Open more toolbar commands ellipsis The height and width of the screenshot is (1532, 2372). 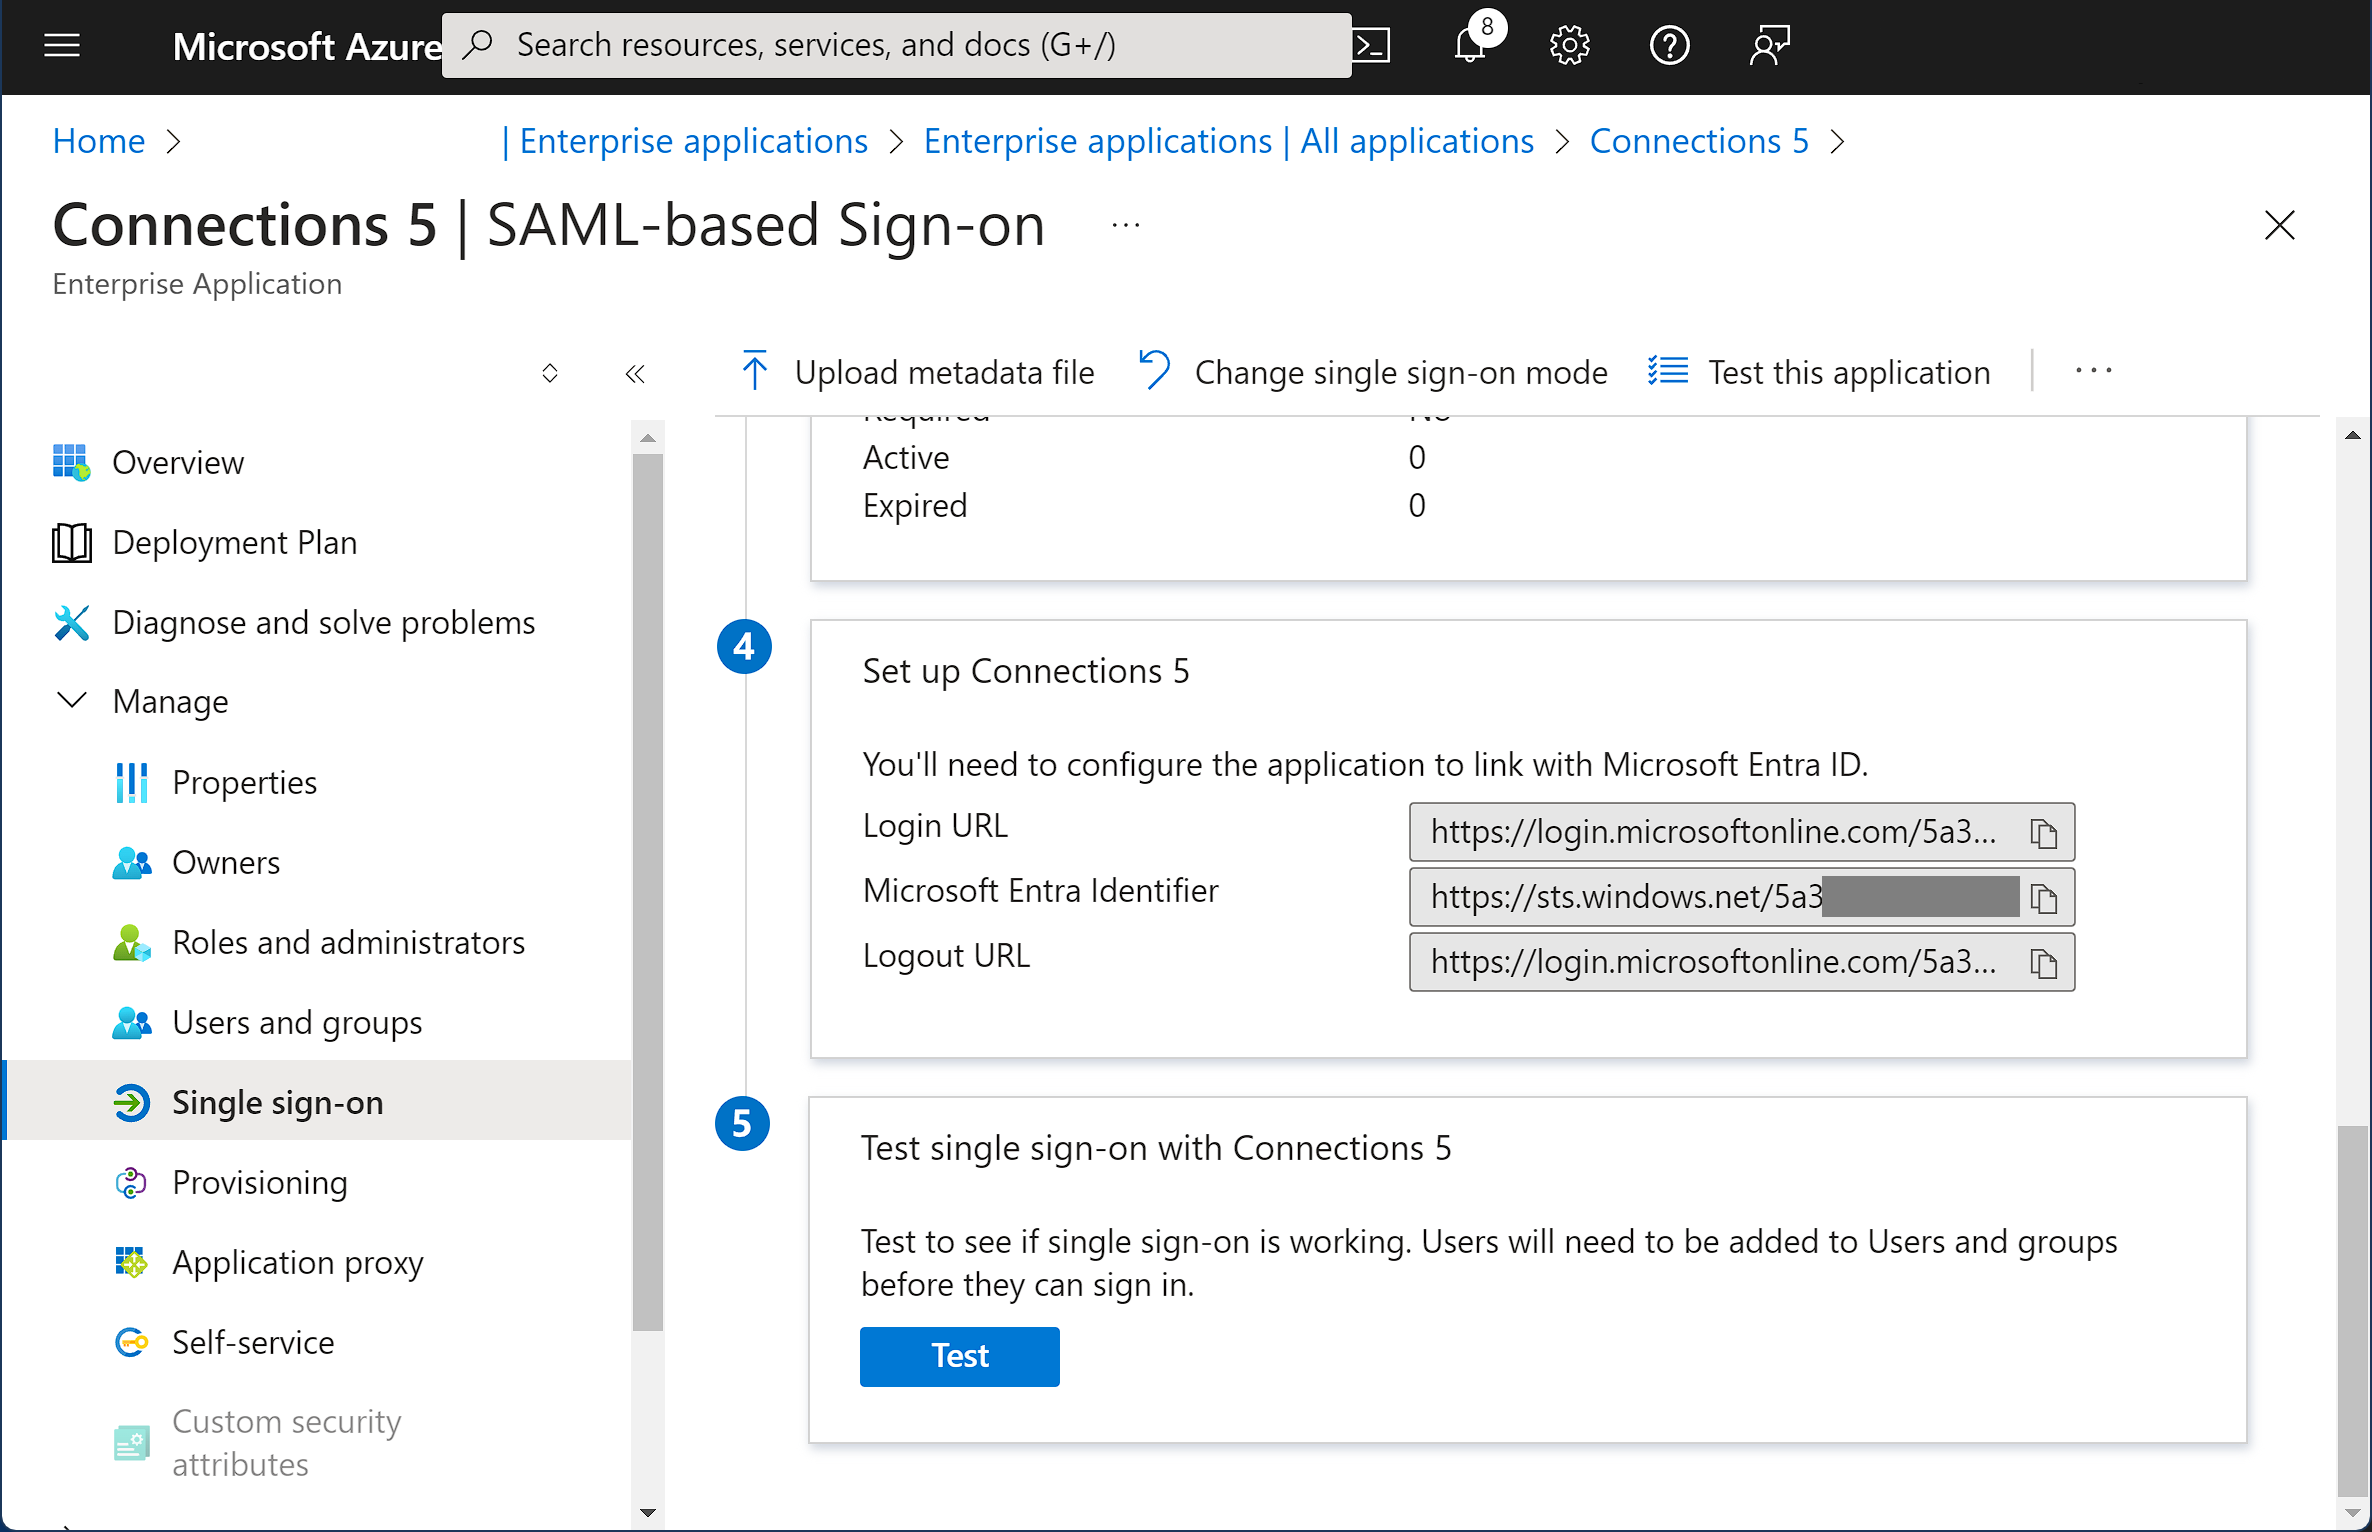[x=2093, y=370]
